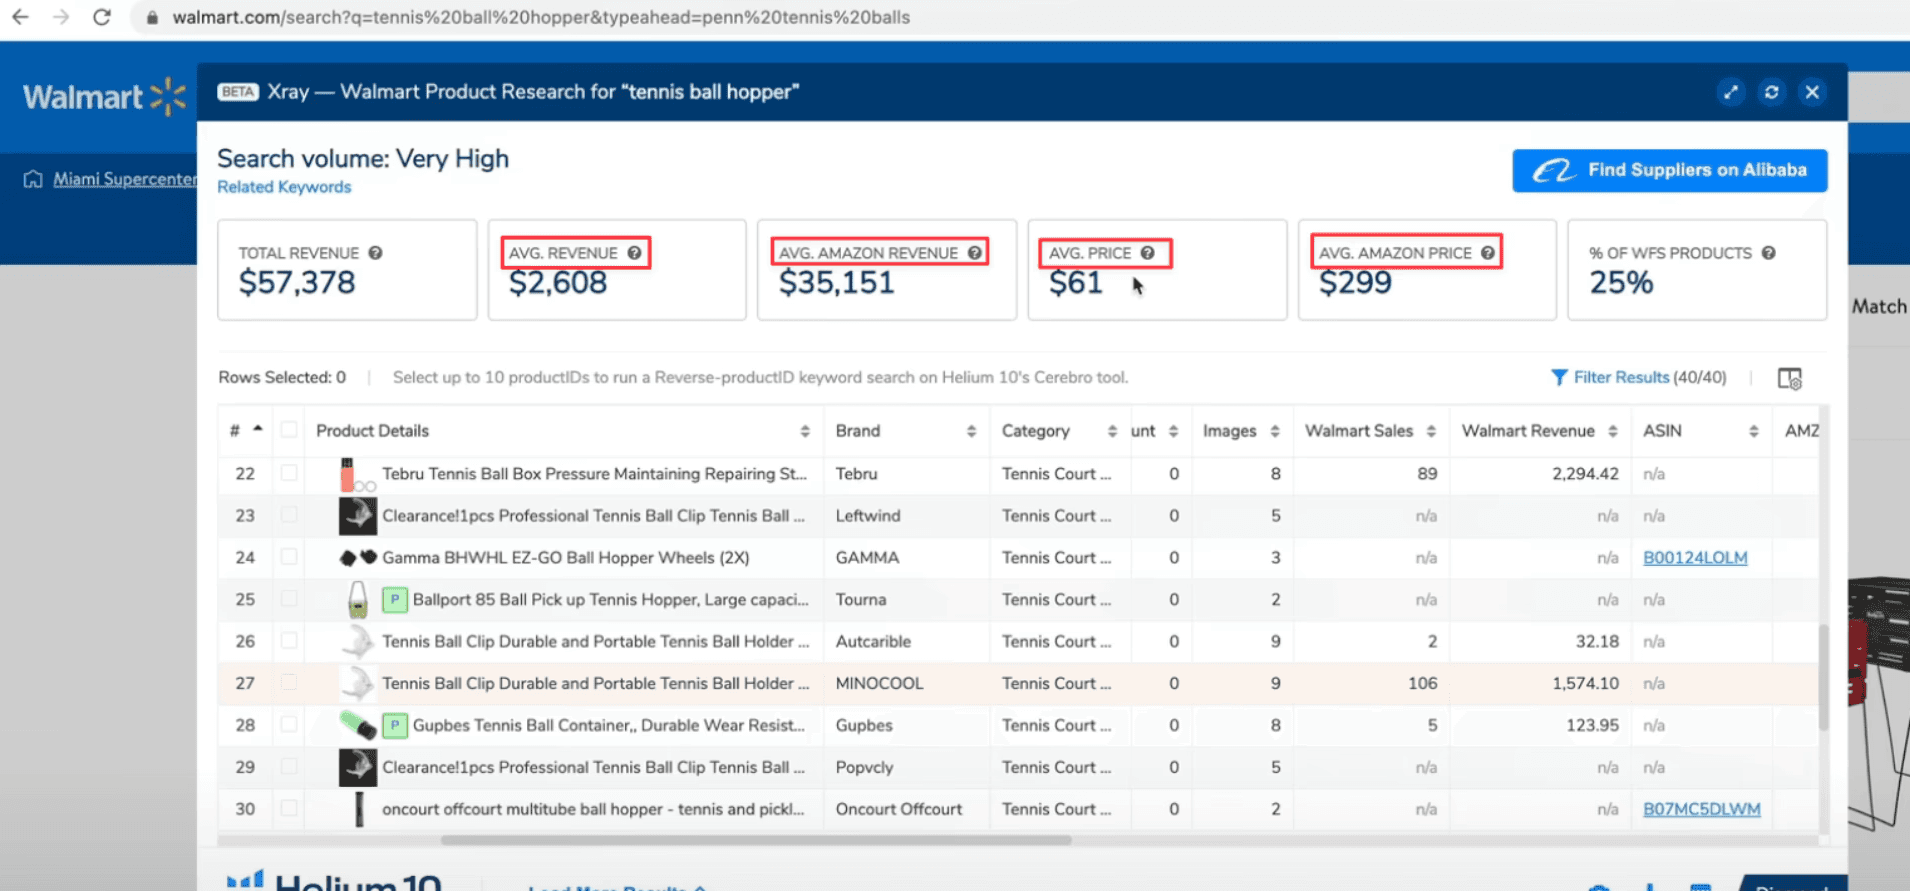1910x891 pixels.
Task: Close the Xray panel
Action: [x=1812, y=92]
